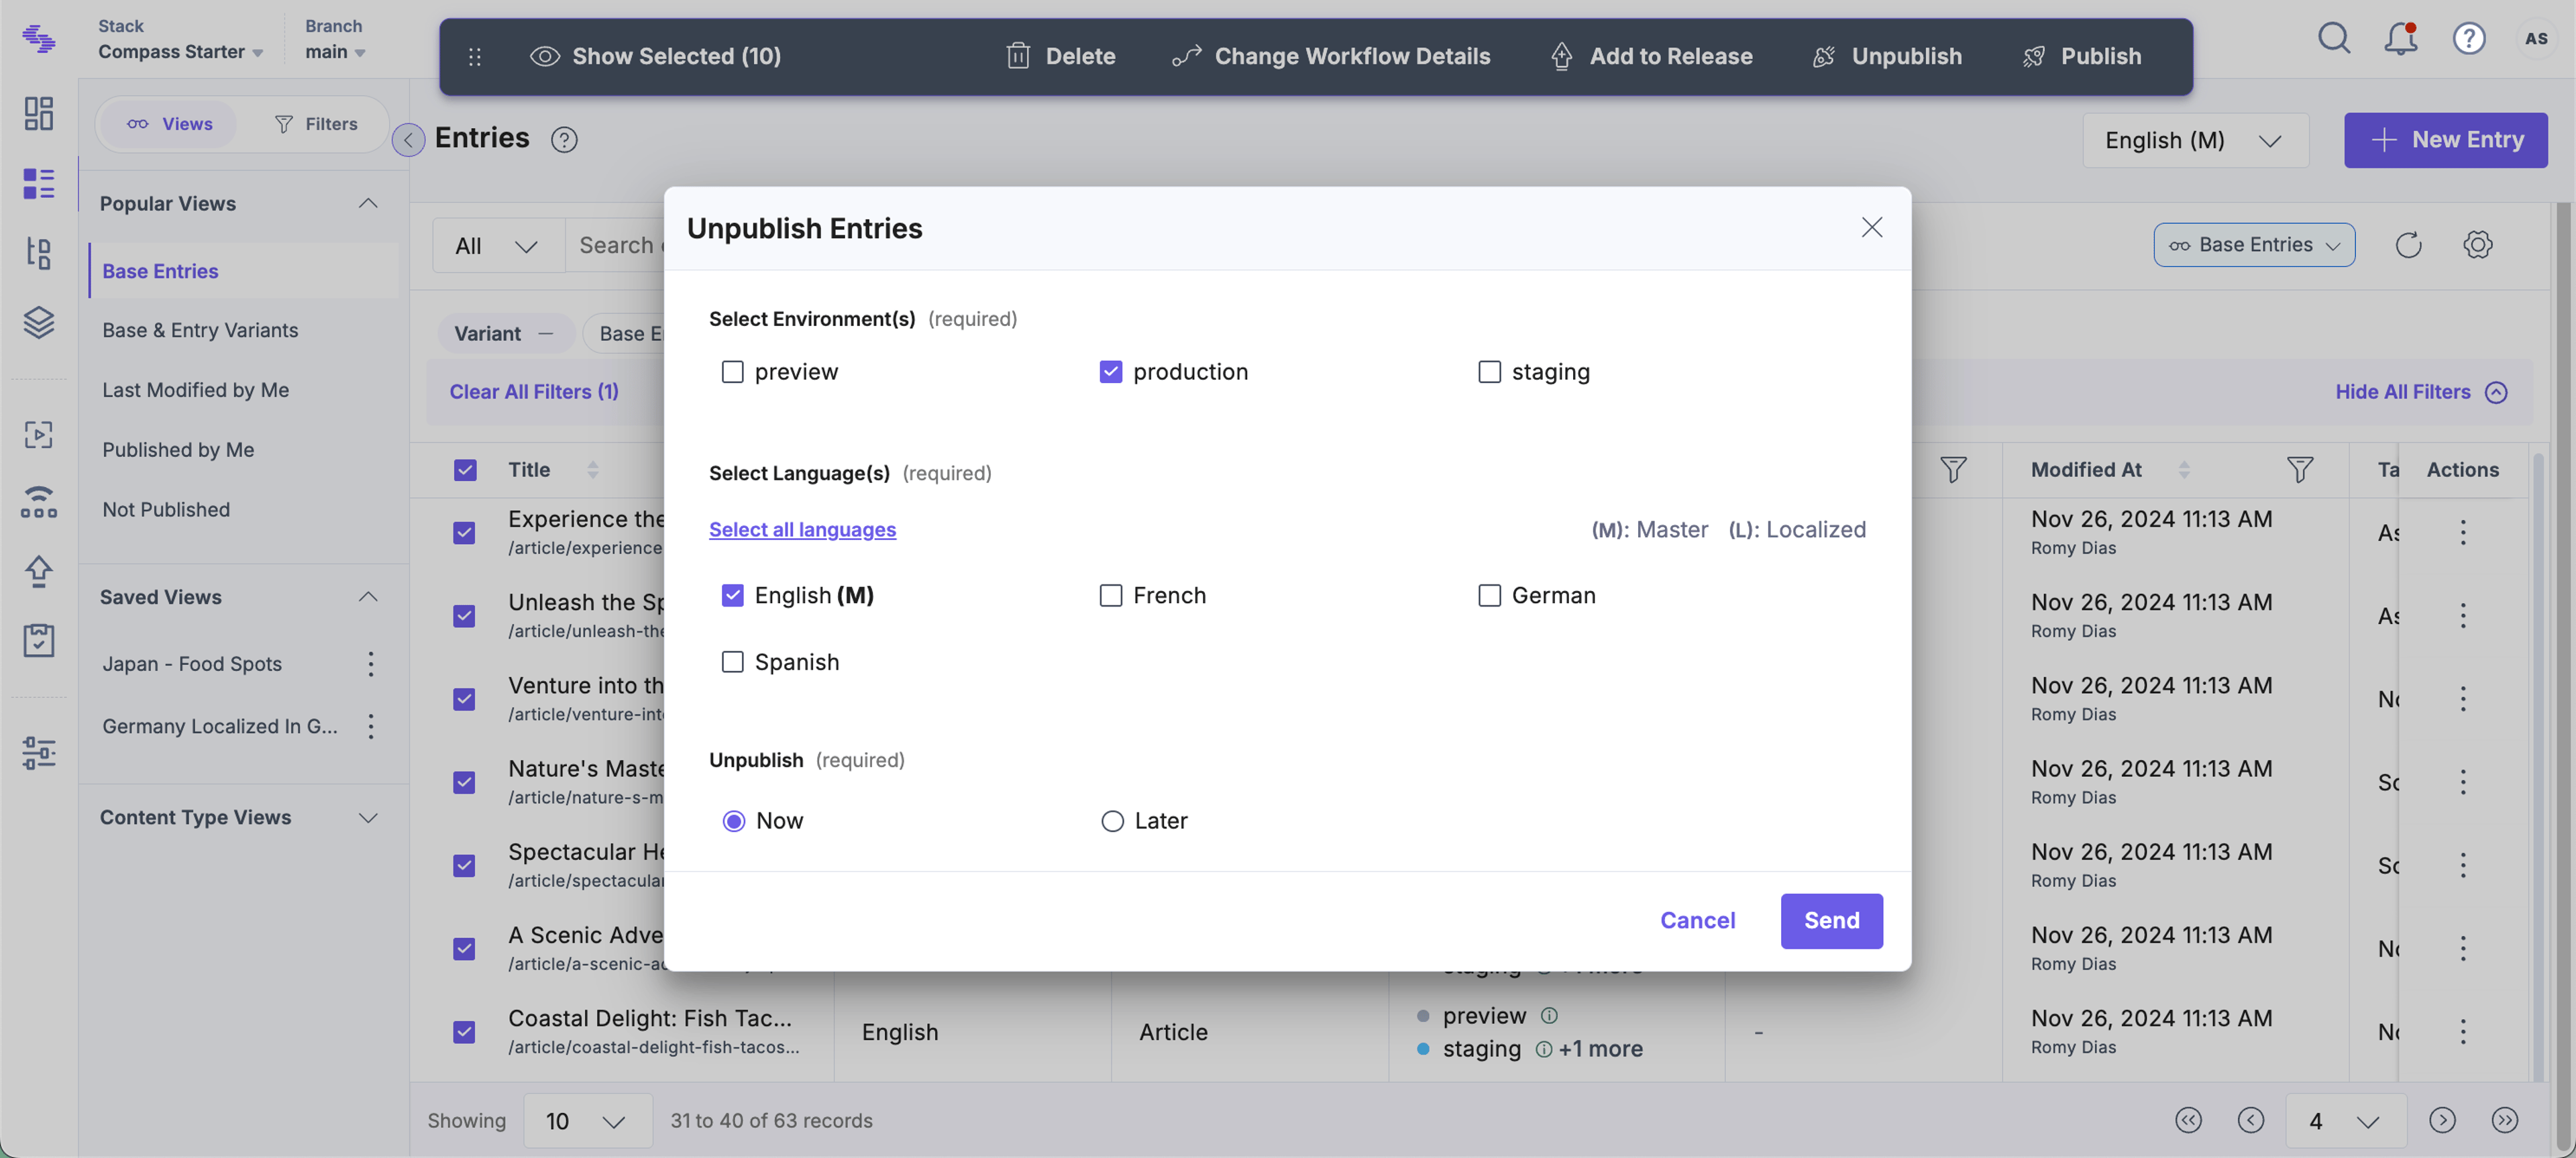Grab the bulk action bar drag handle
Image resolution: width=2576 pixels, height=1158 pixels.
(x=475, y=56)
